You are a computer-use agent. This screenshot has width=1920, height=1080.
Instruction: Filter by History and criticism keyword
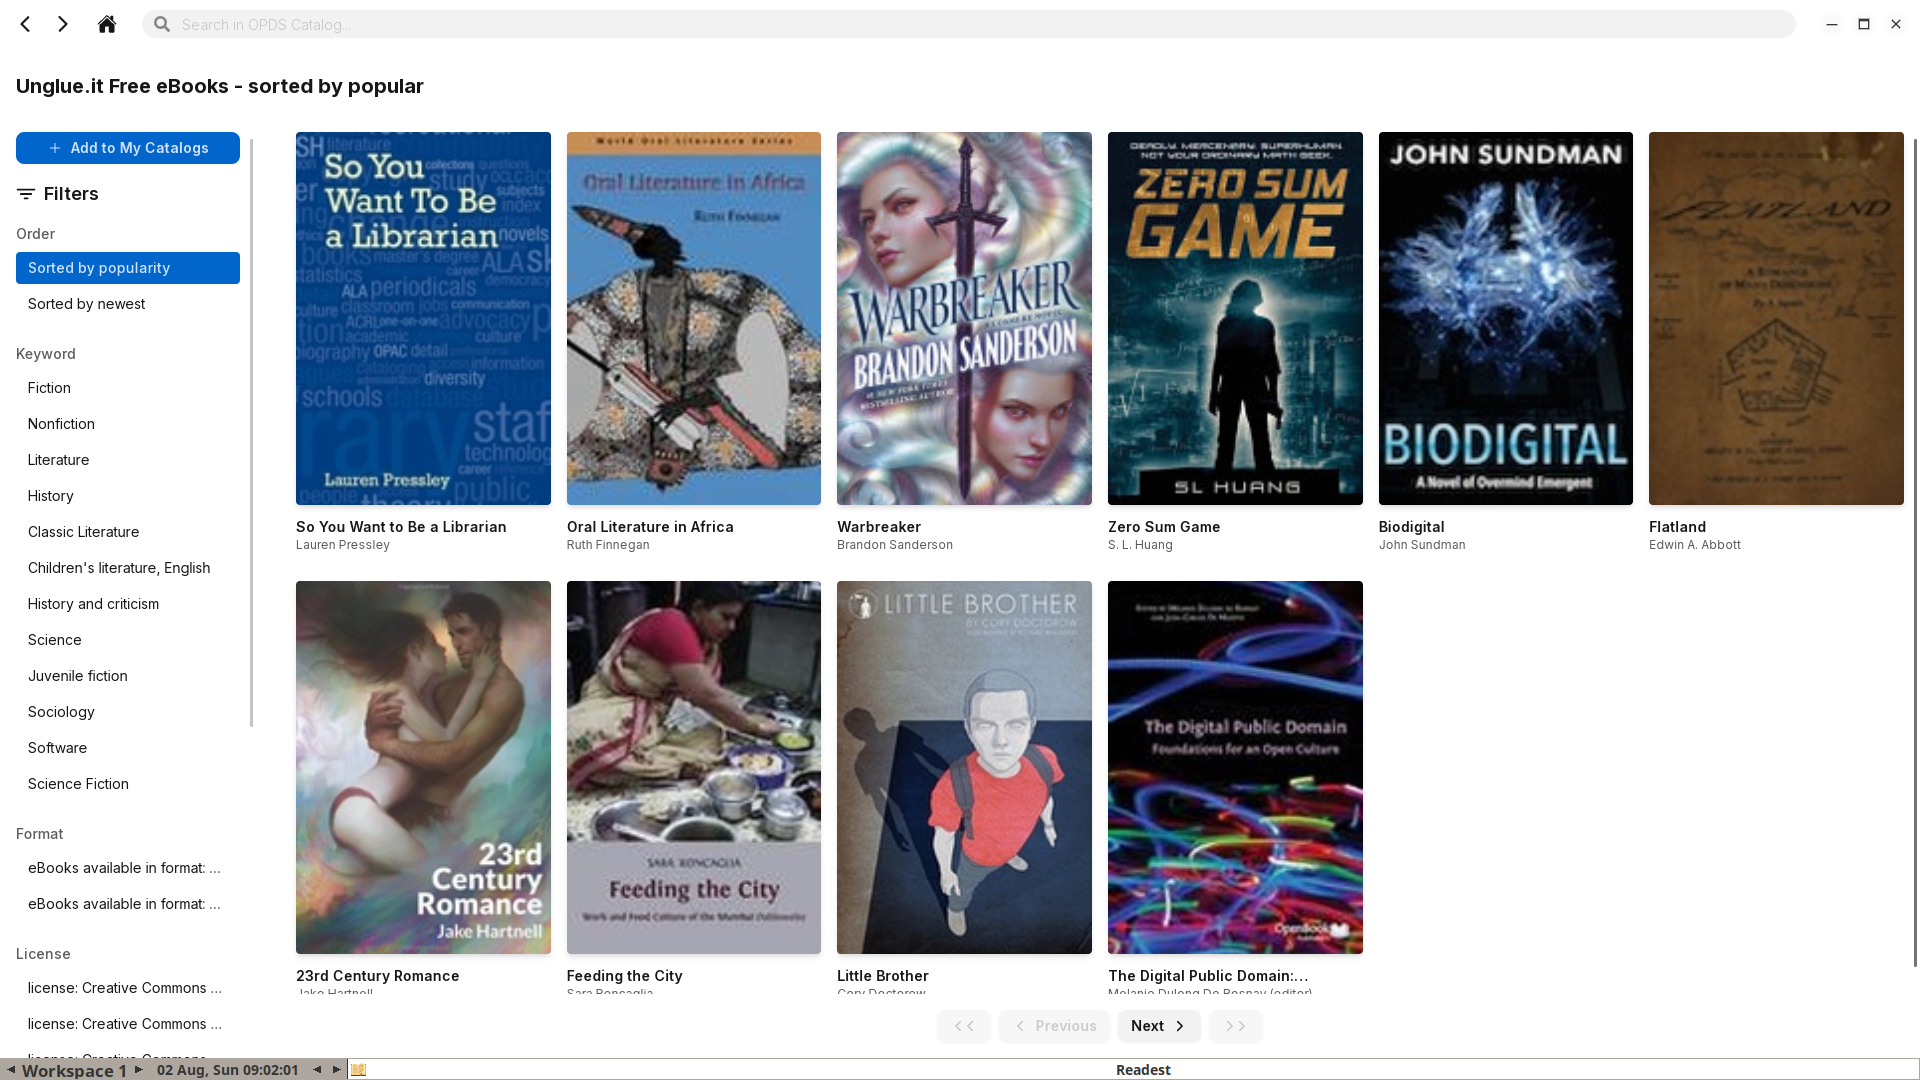pyautogui.click(x=128, y=604)
